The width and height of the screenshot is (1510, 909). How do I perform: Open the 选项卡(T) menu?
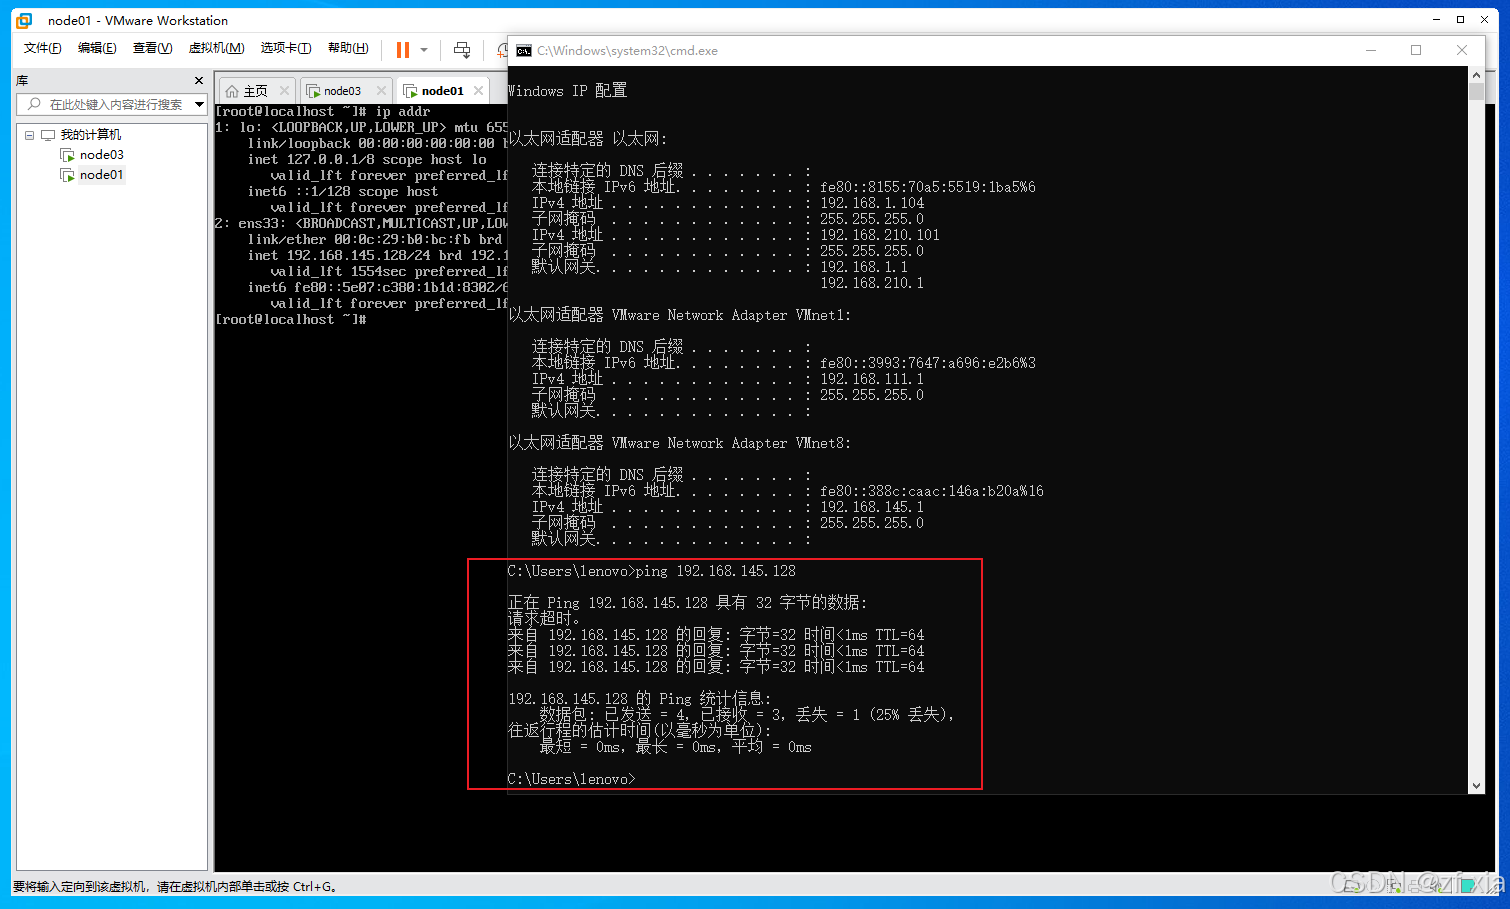(x=286, y=48)
